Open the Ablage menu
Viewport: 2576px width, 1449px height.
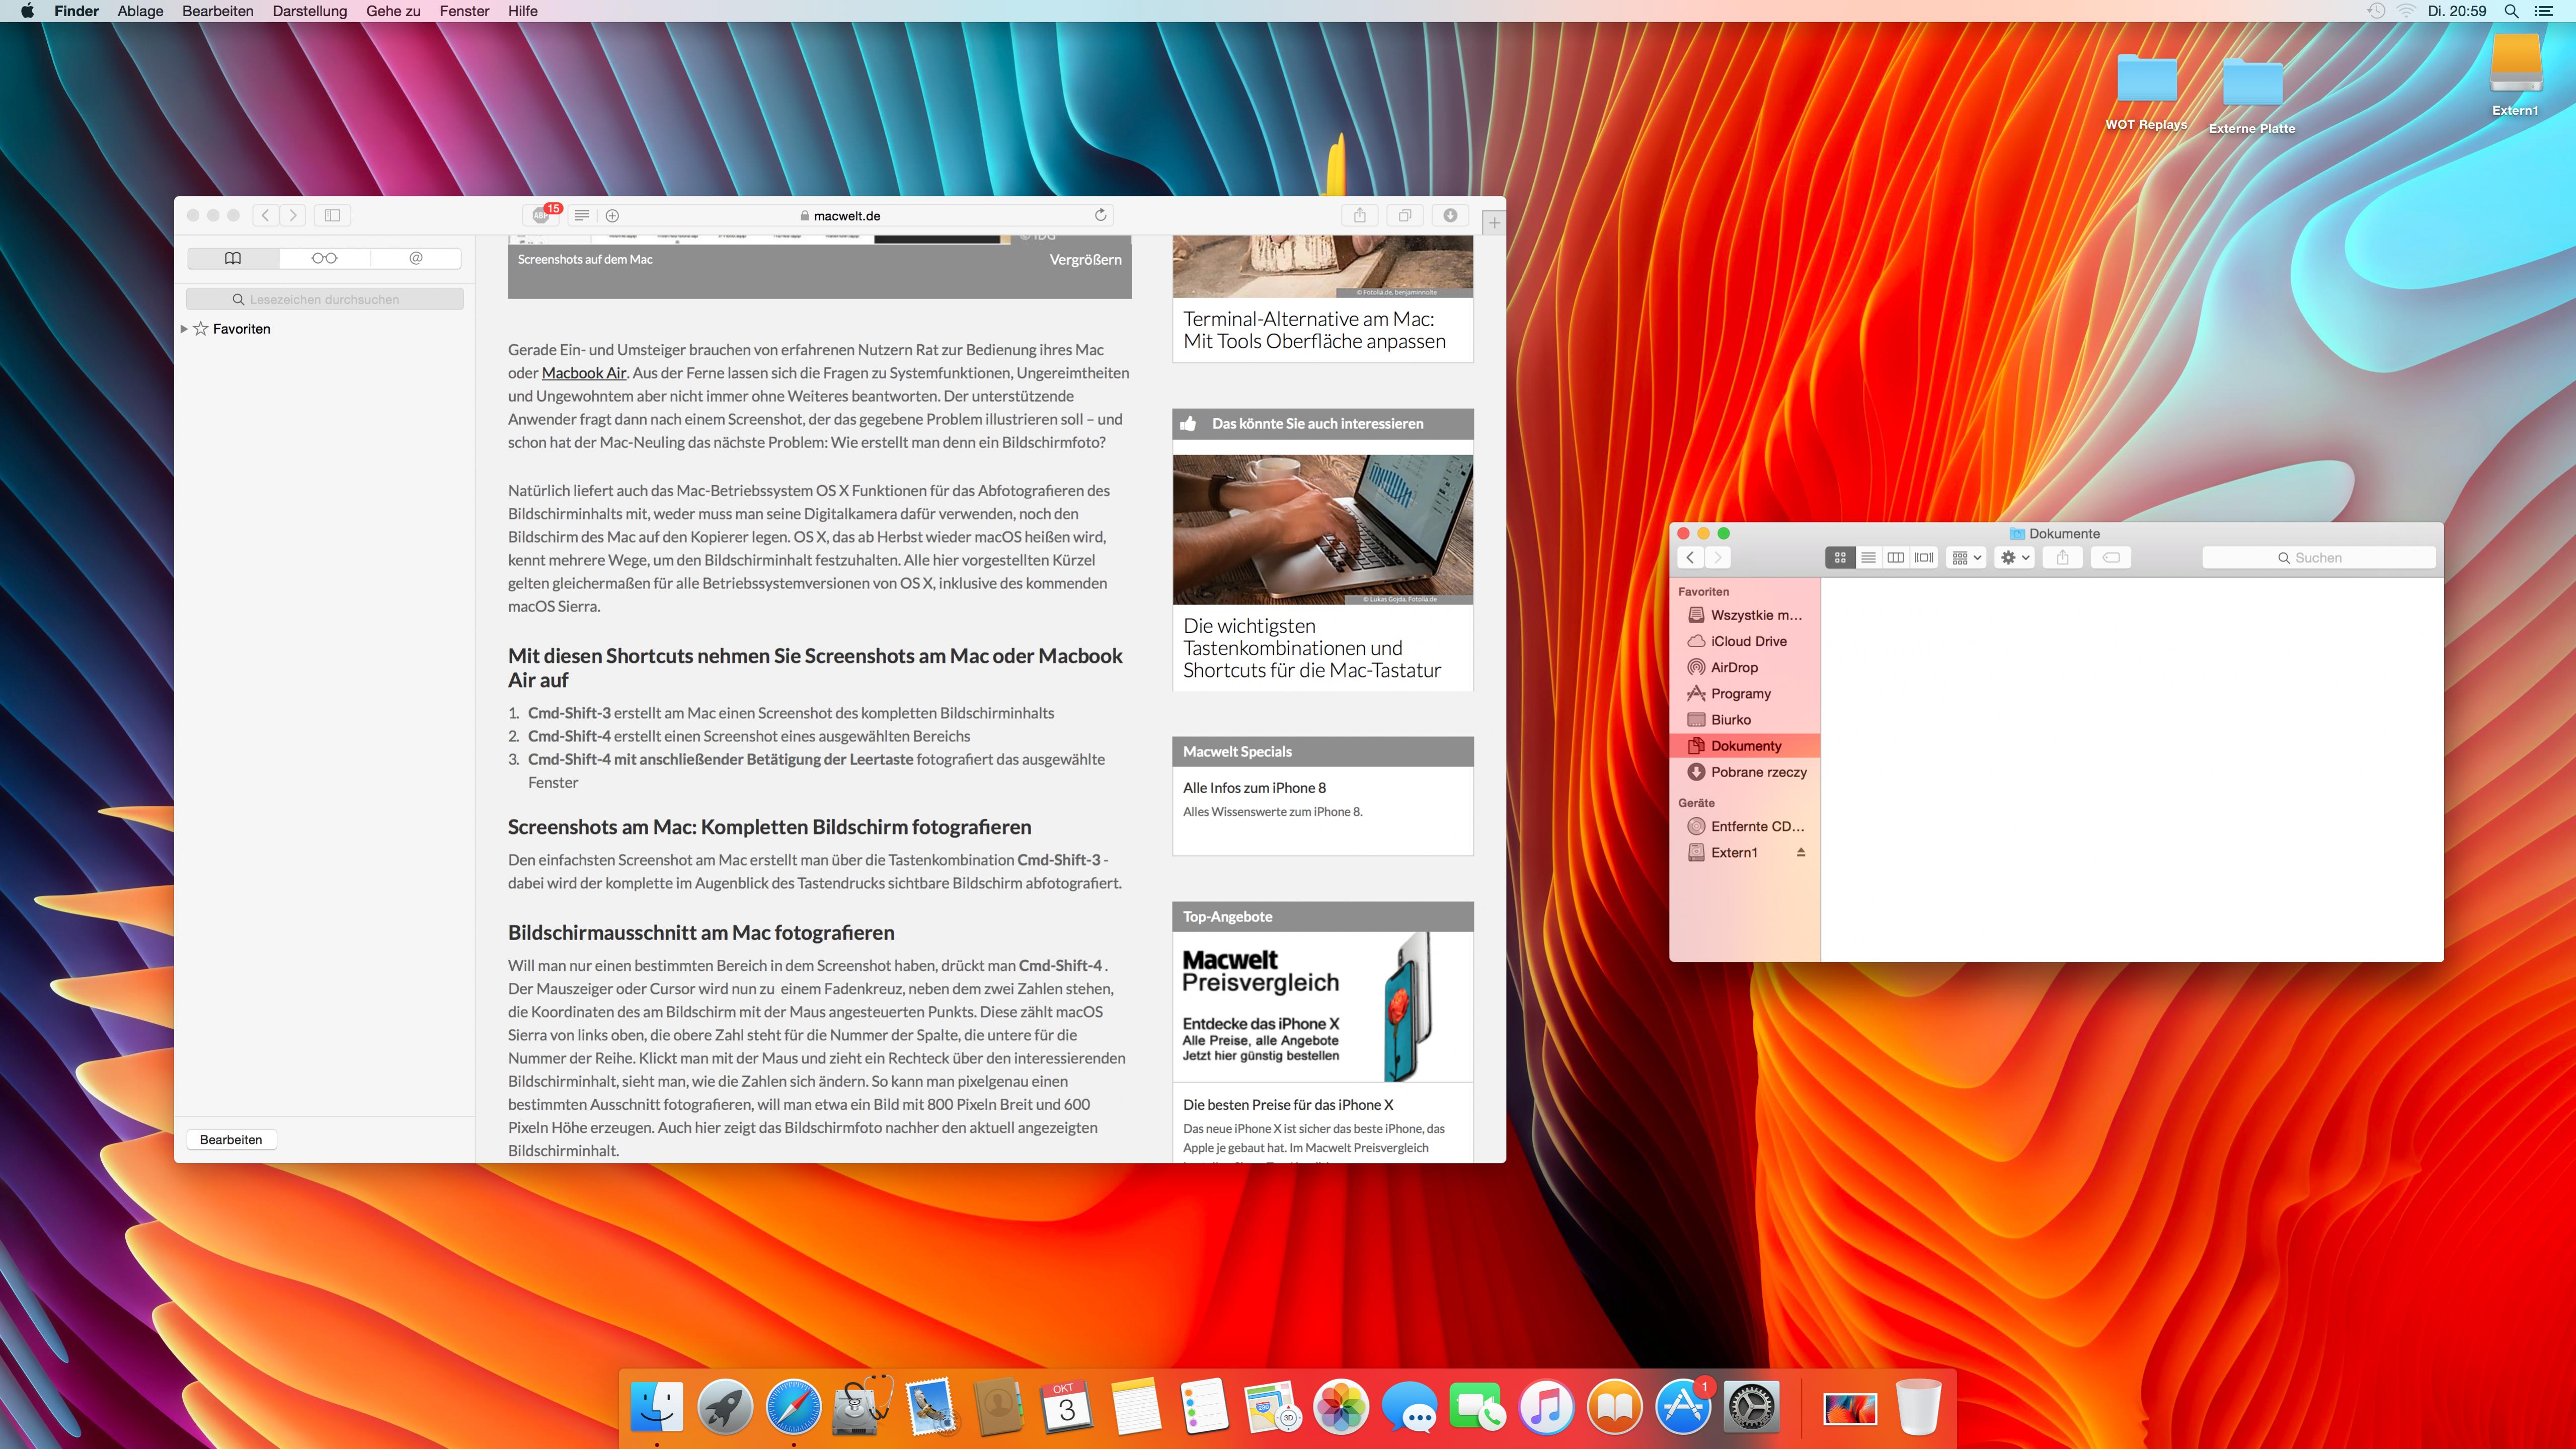pyautogui.click(x=140, y=11)
